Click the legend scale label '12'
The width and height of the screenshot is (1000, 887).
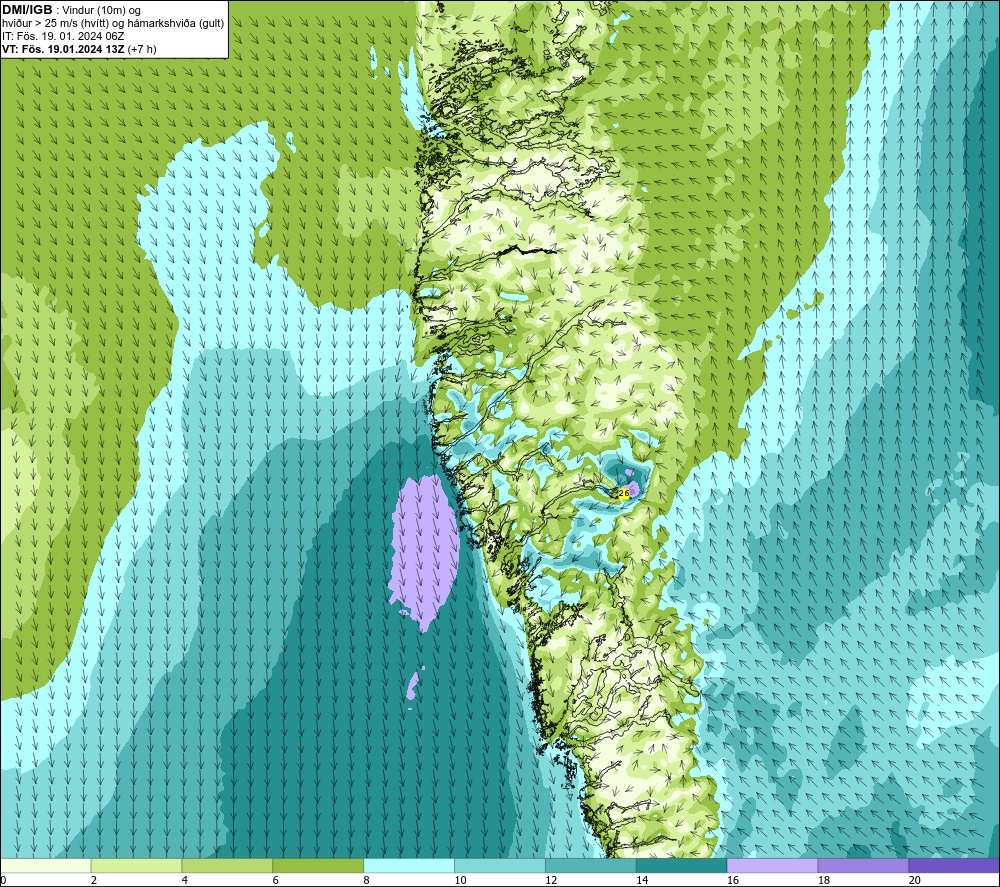[551, 880]
